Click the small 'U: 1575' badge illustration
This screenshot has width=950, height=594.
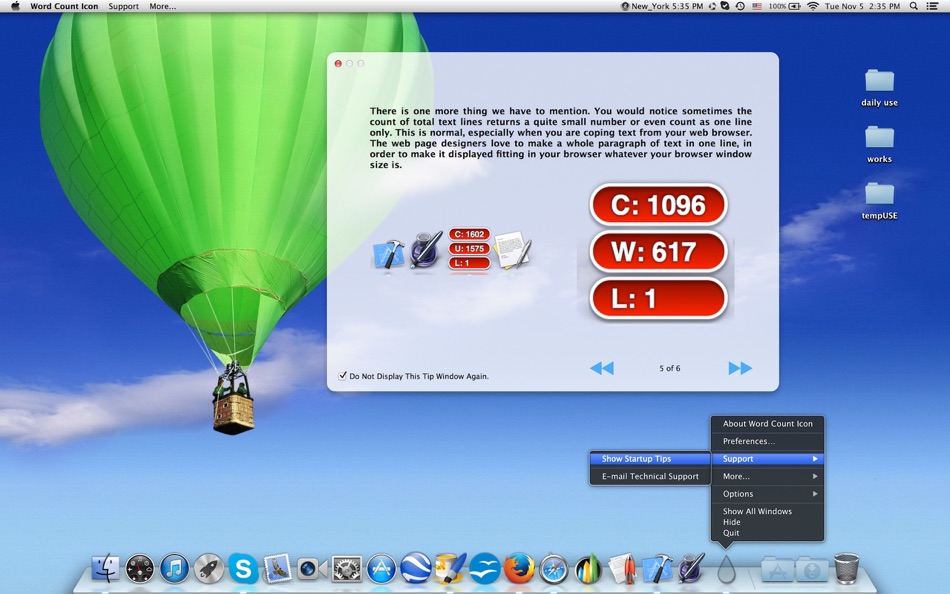coord(469,249)
